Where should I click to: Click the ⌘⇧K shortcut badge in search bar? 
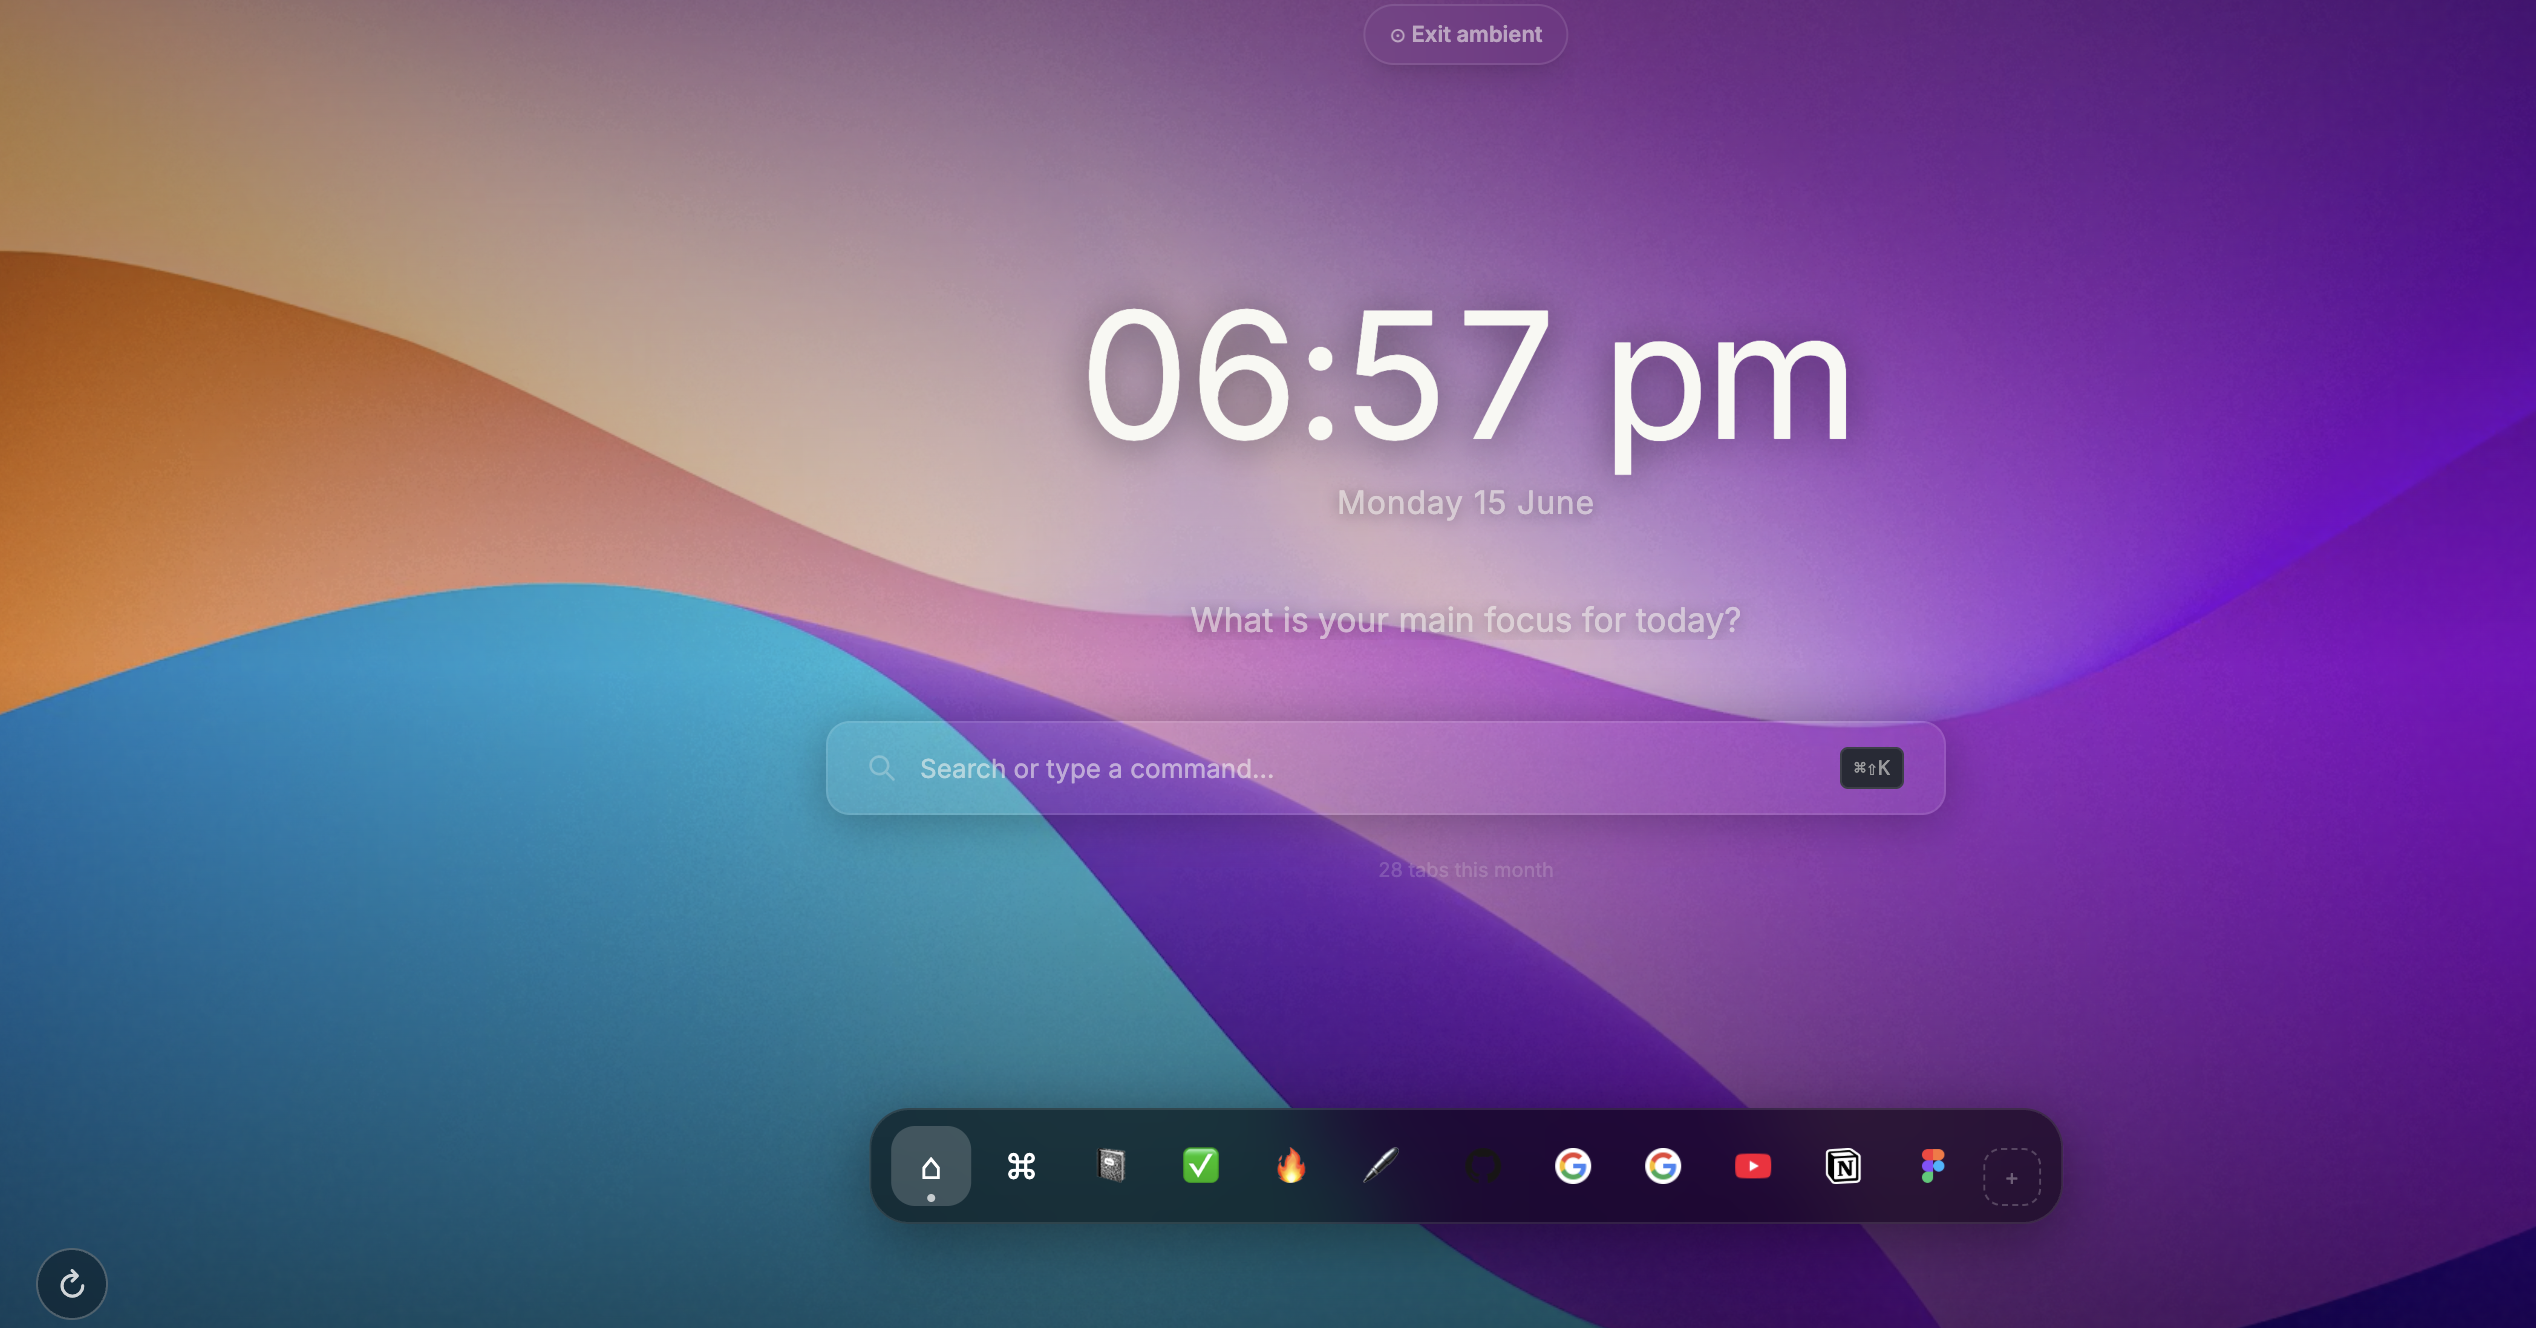click(x=1871, y=768)
